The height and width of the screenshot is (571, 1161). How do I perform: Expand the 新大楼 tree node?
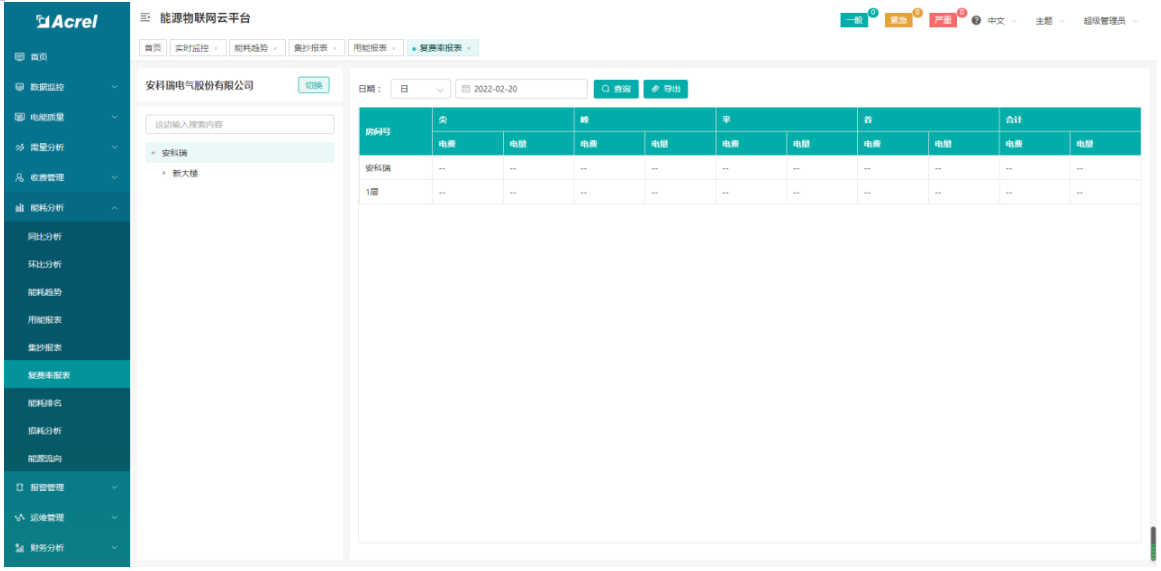tap(164, 174)
